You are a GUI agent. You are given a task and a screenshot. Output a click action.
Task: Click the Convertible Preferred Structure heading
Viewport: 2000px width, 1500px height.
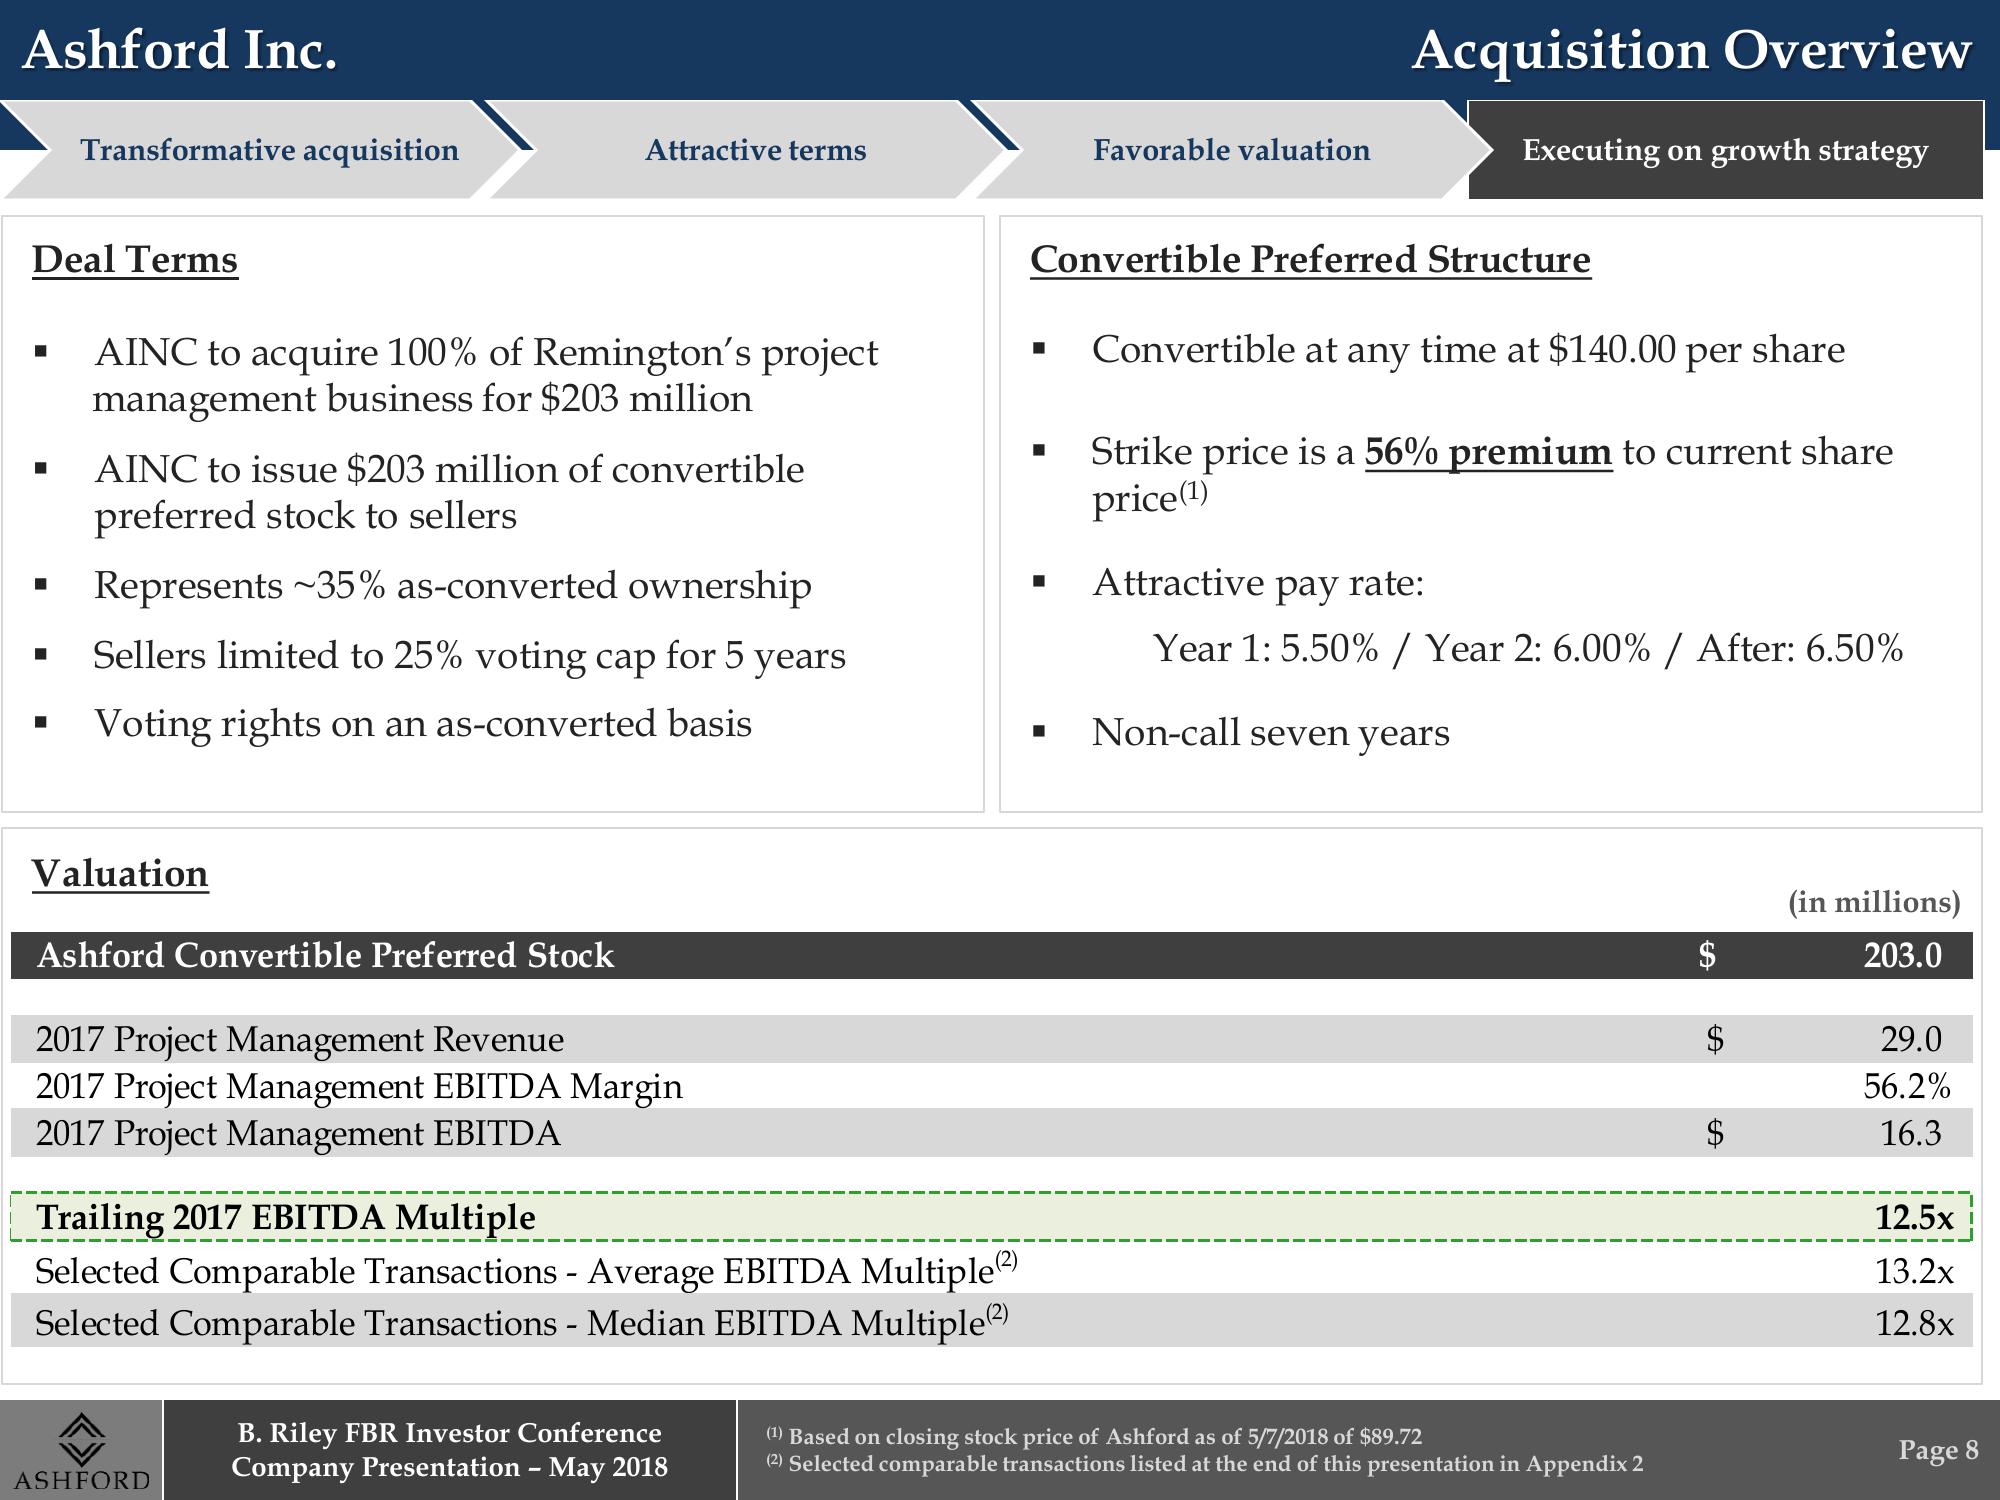click(x=1310, y=260)
